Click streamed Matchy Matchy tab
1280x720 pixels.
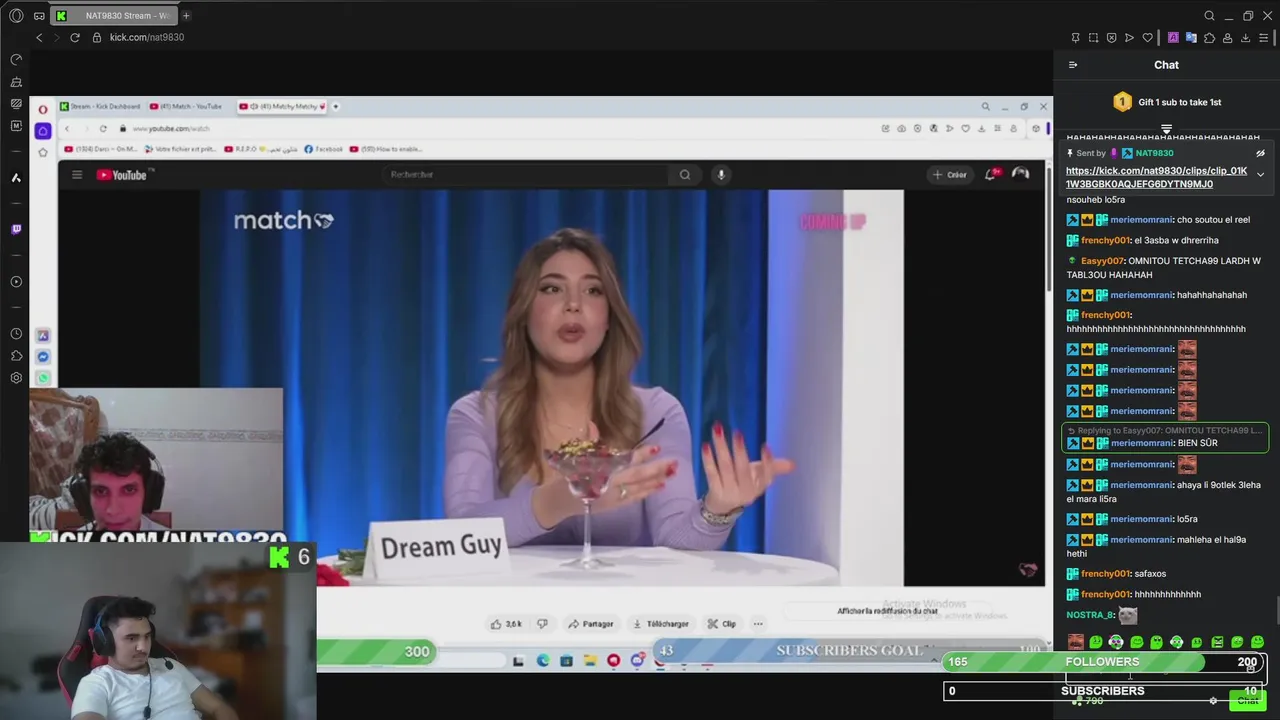[x=283, y=106]
